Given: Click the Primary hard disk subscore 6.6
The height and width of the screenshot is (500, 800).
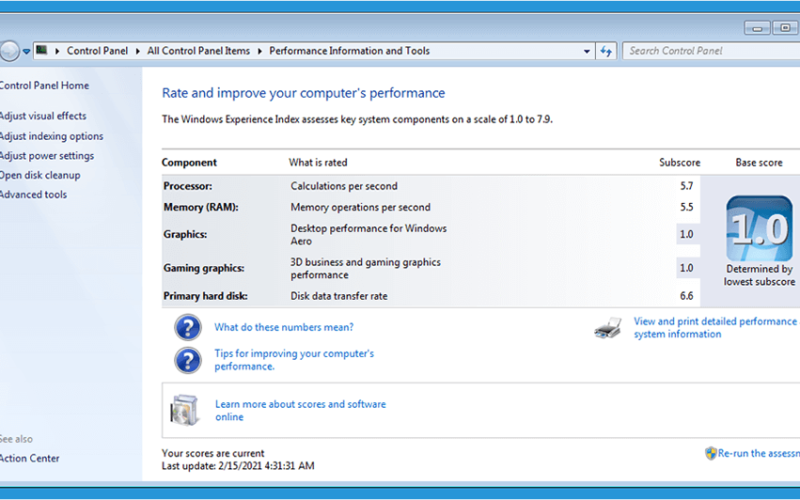Looking at the screenshot, I should click(x=686, y=296).
